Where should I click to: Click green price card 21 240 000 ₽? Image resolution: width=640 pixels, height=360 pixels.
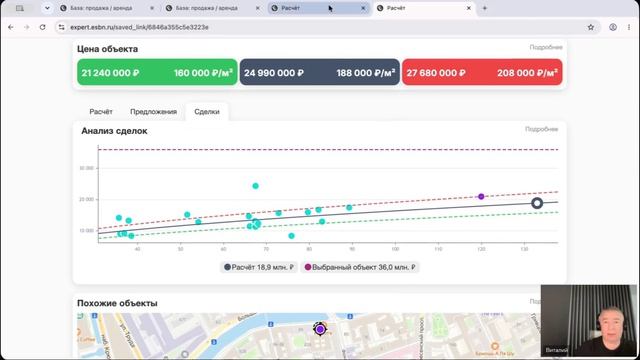(157, 73)
